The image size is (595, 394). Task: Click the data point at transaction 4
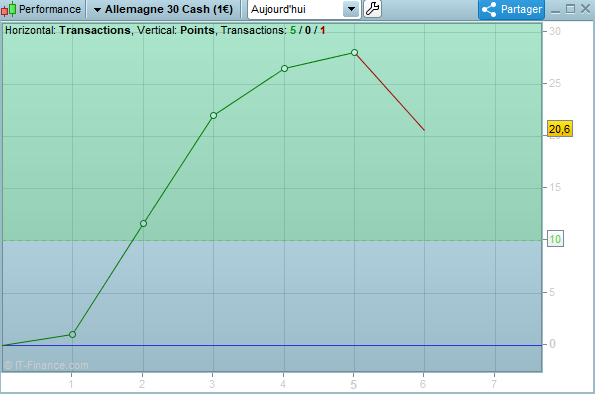pyautogui.click(x=285, y=68)
